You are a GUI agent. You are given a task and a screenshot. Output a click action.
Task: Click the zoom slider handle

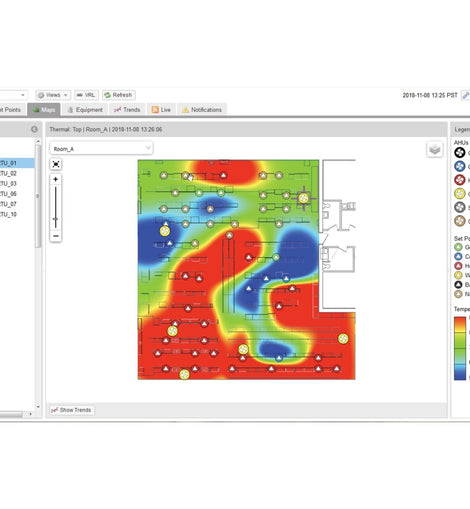[x=56, y=219]
